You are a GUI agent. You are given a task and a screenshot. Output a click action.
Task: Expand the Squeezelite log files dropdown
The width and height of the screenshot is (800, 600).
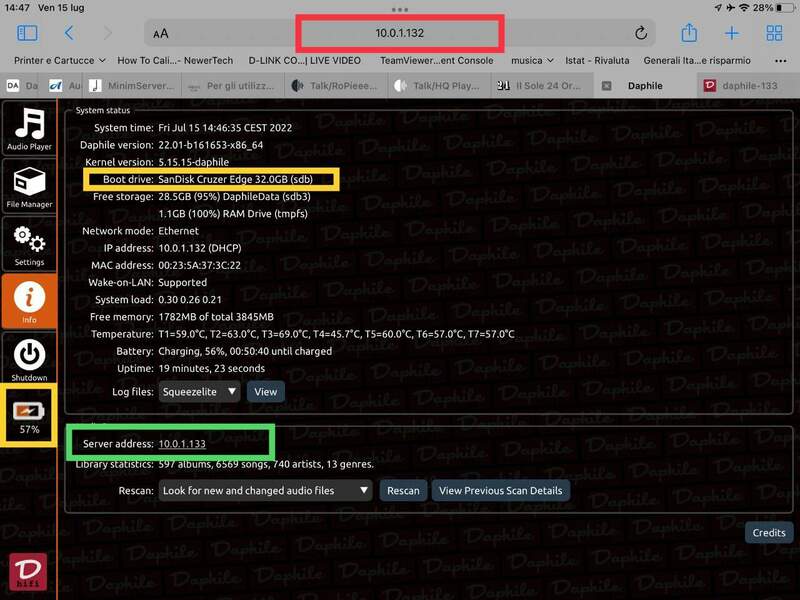200,392
